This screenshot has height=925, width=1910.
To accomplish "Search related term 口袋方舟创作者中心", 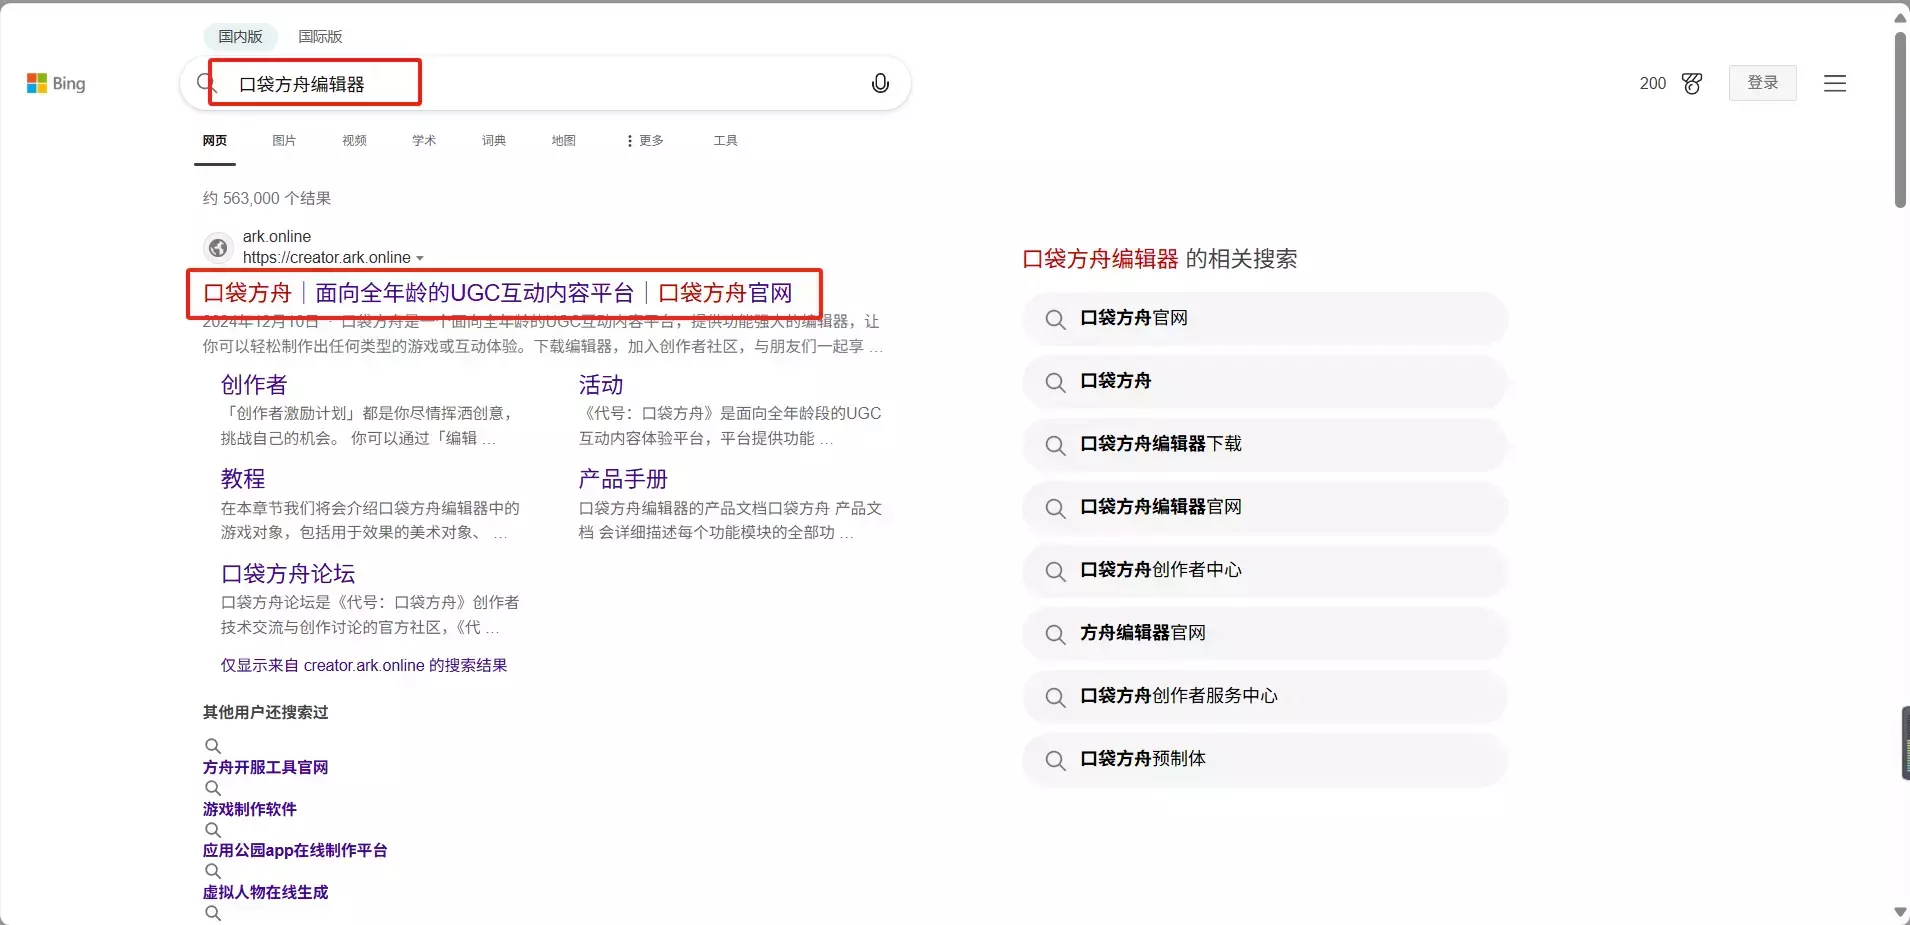I will pos(1264,571).
